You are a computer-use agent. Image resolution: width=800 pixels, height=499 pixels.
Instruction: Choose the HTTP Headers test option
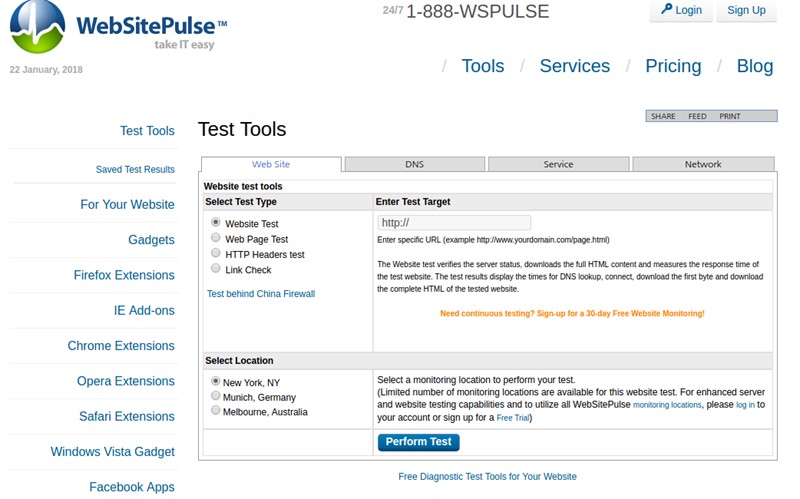(x=216, y=253)
